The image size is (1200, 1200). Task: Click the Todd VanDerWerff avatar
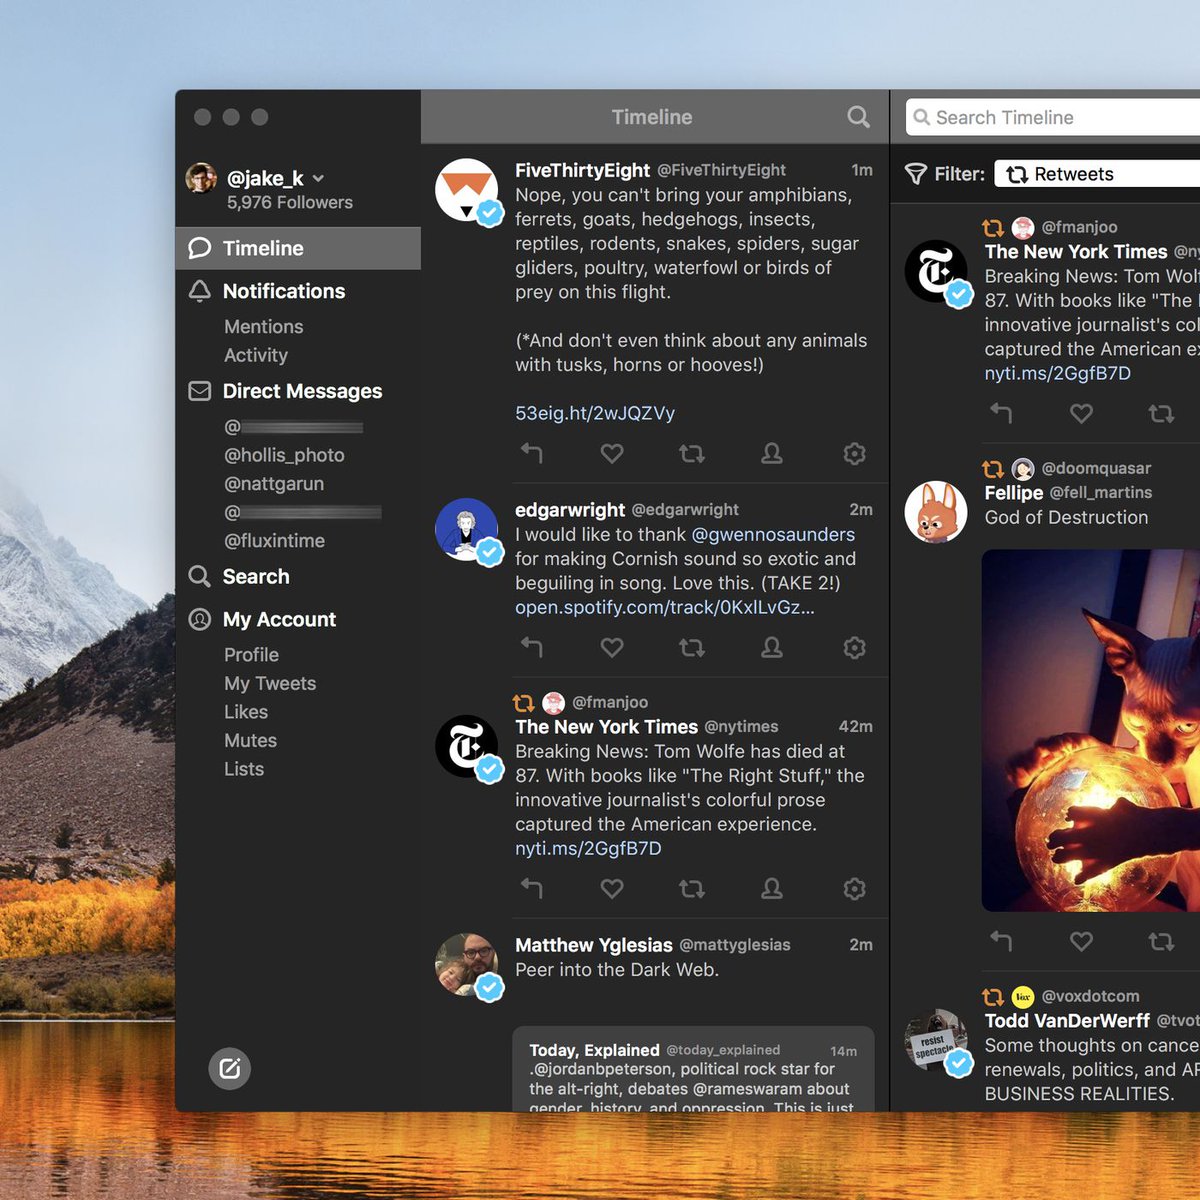pyautogui.click(x=936, y=1040)
